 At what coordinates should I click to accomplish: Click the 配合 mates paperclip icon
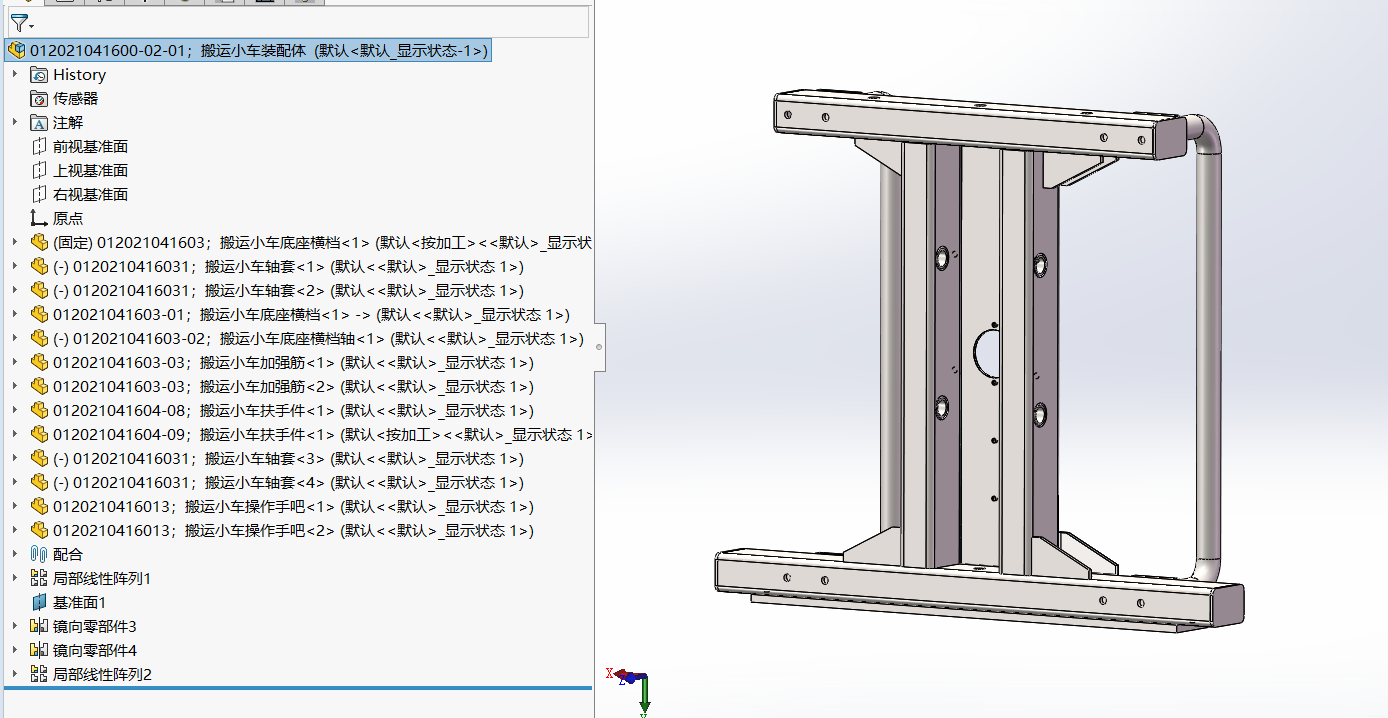pos(39,555)
